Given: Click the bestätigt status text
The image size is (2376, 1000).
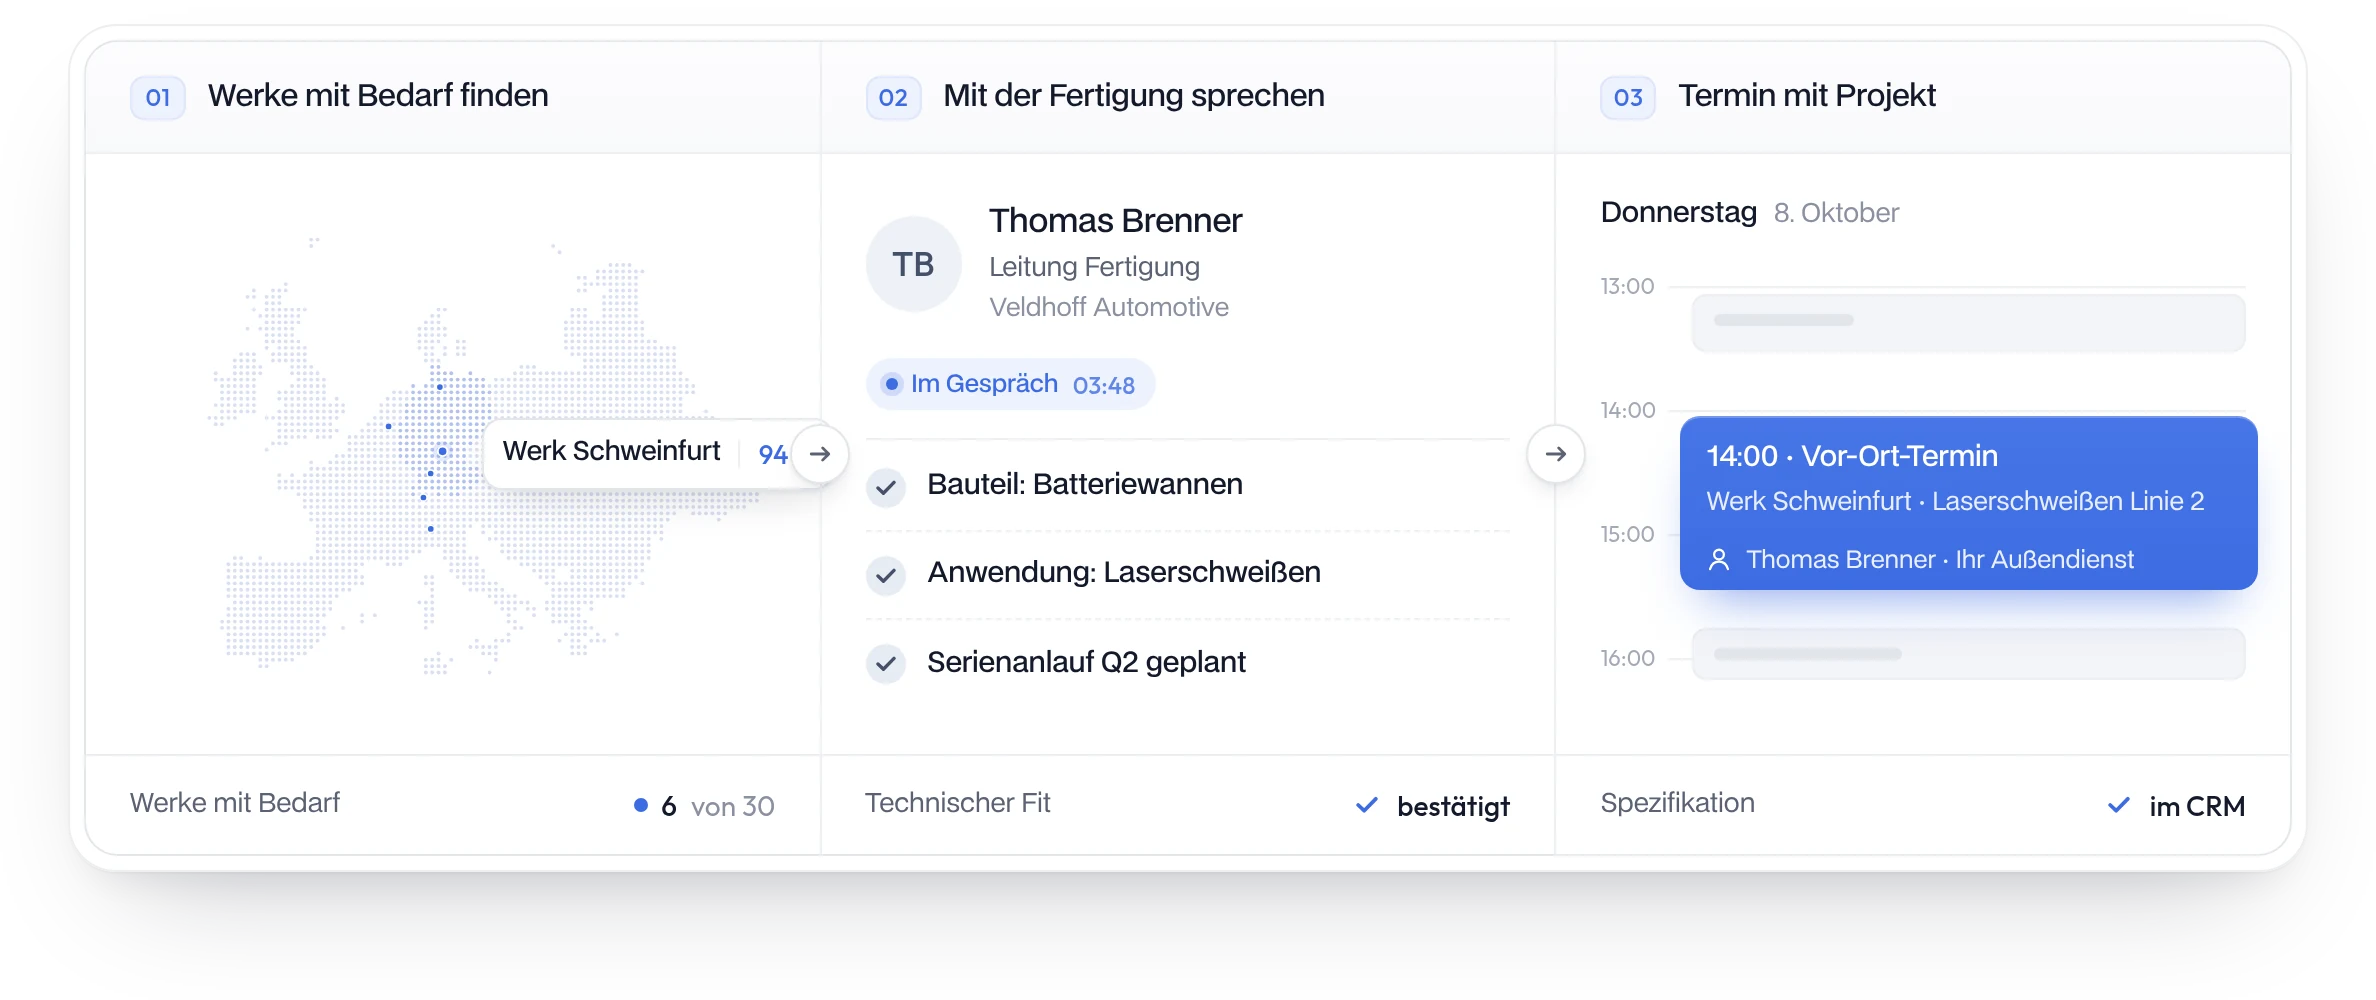Looking at the screenshot, I should [1453, 806].
